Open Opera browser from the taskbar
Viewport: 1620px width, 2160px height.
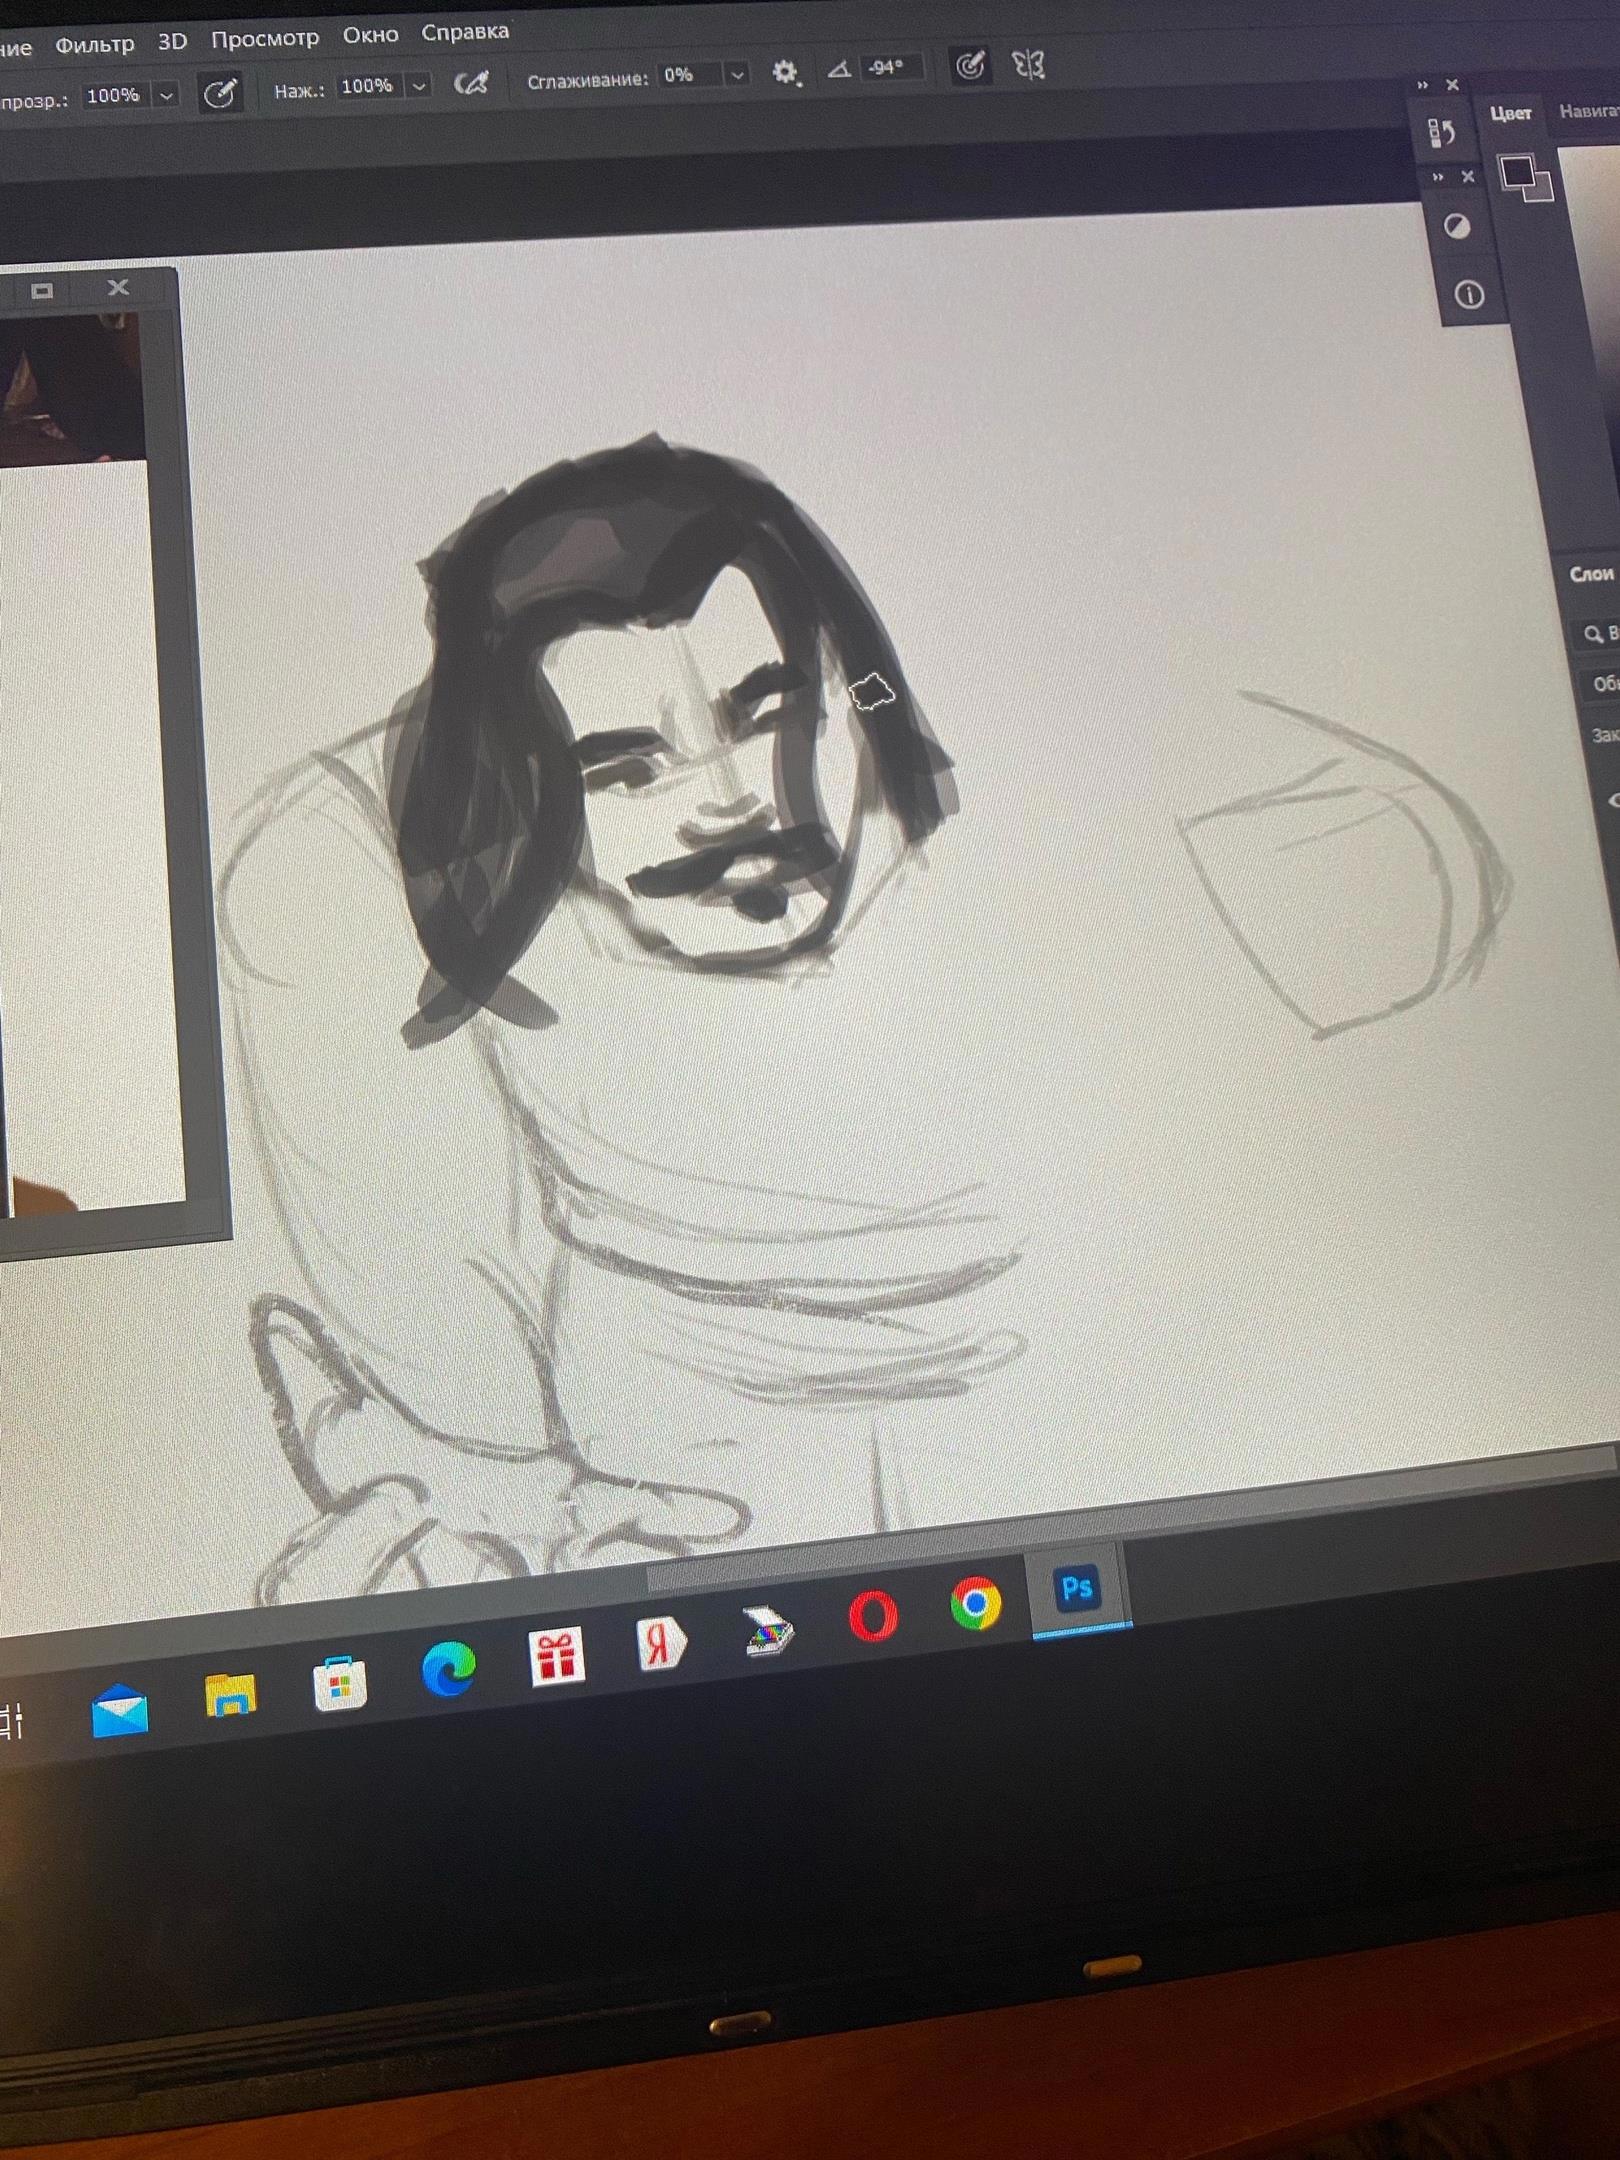click(873, 1616)
